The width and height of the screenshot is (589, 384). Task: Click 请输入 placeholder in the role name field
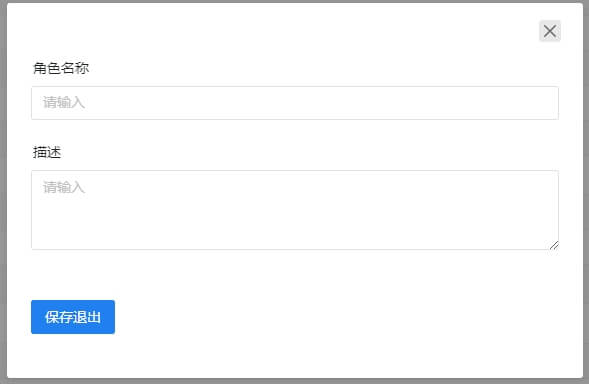tap(64, 103)
